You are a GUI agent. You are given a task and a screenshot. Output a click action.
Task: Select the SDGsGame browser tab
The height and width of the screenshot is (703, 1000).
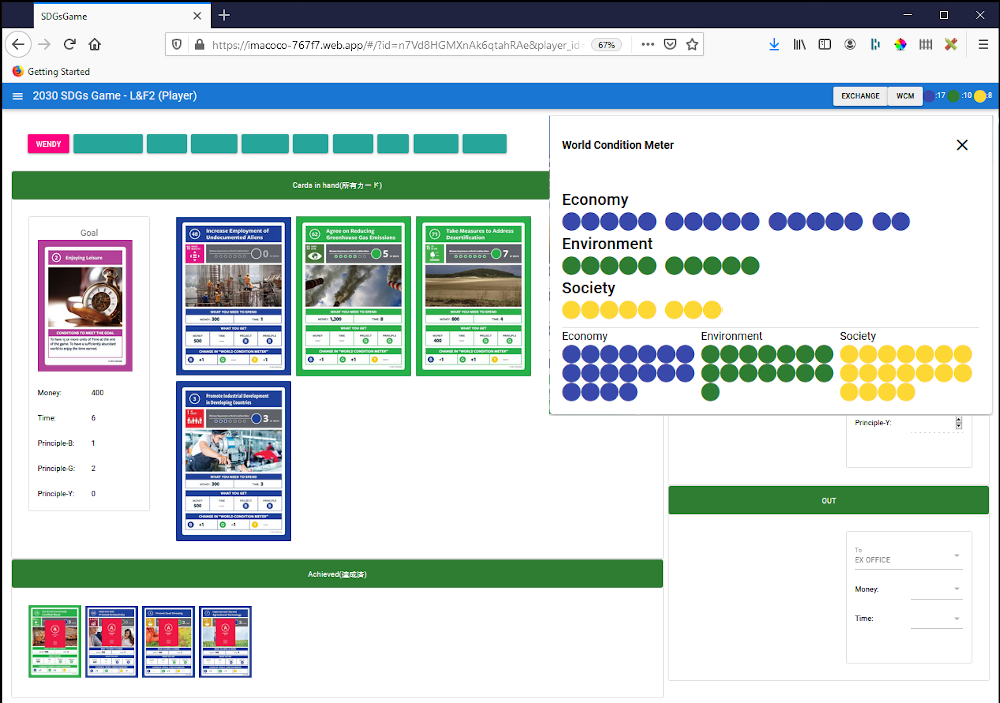(x=110, y=15)
